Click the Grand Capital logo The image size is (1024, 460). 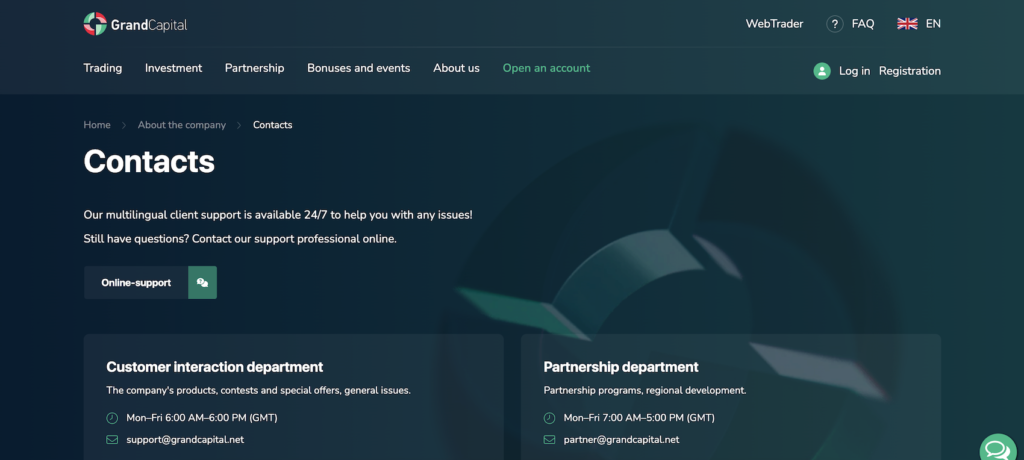click(135, 24)
